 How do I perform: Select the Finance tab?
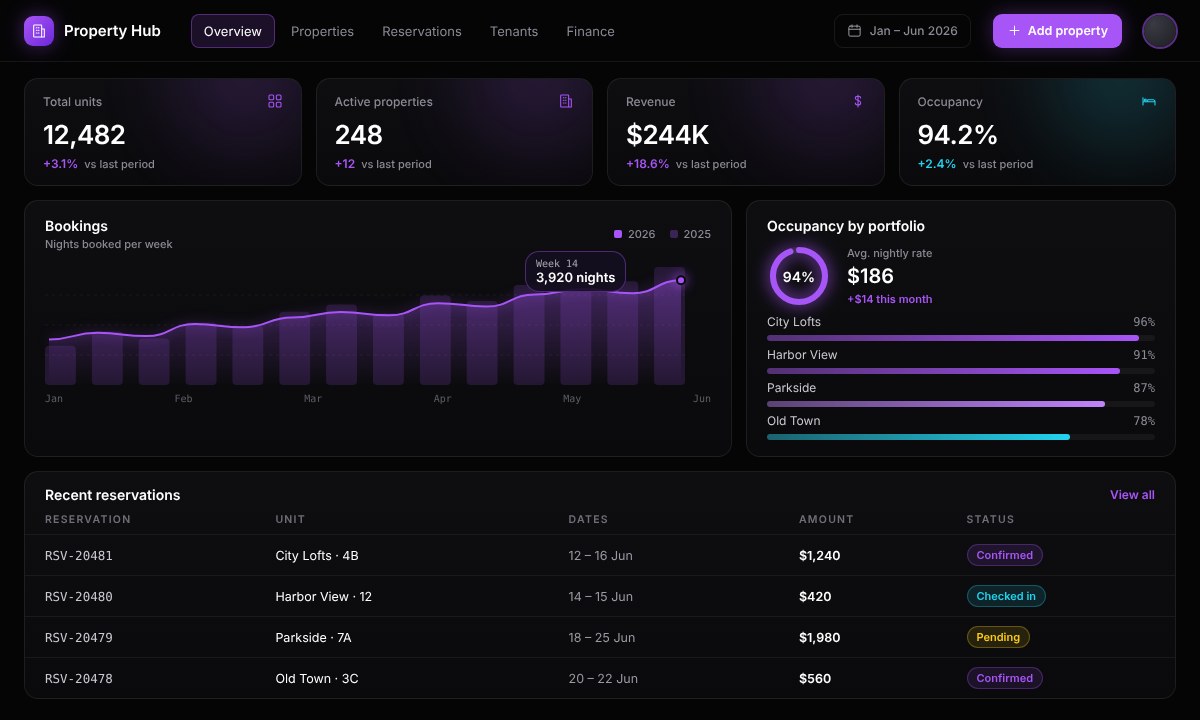590,31
